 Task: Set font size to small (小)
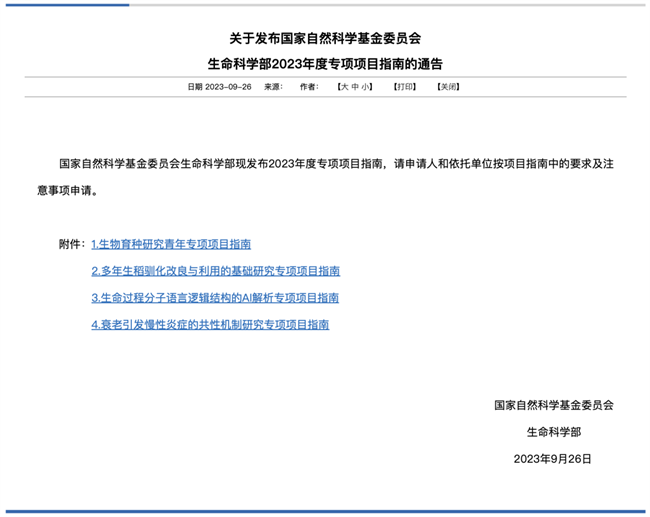click(x=365, y=87)
